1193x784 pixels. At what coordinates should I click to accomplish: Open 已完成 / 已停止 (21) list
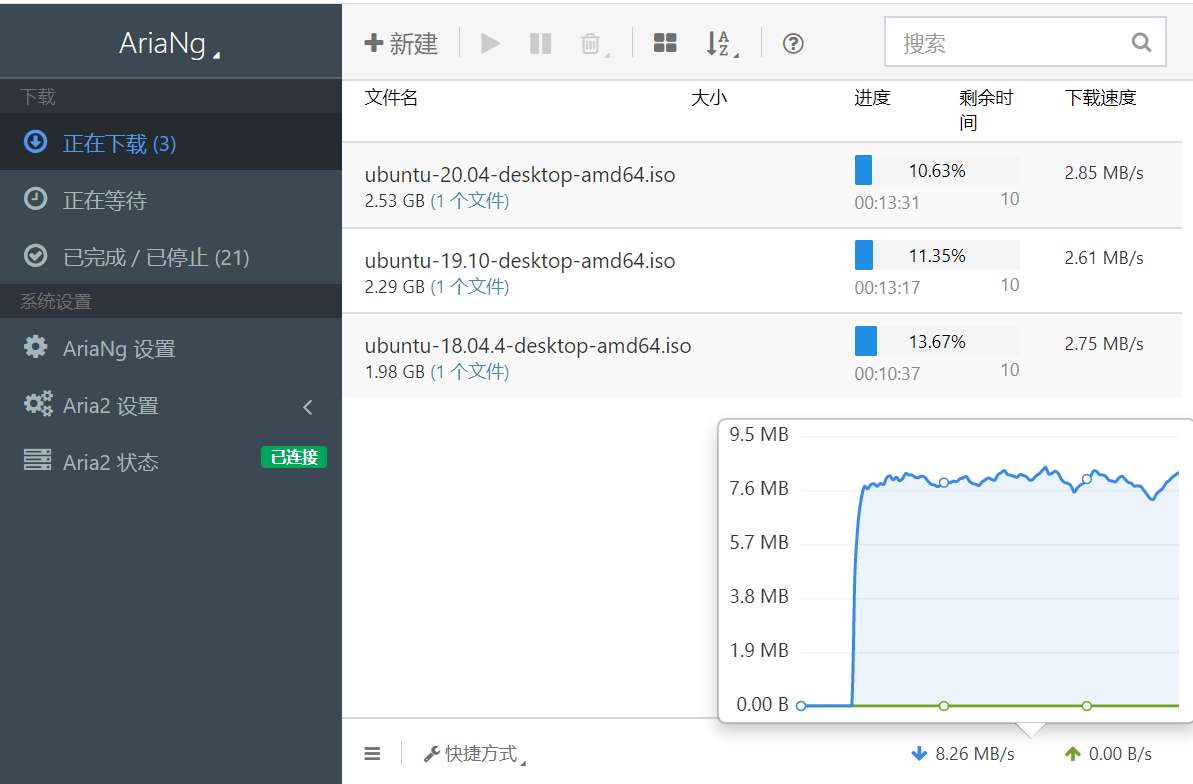click(x=155, y=258)
